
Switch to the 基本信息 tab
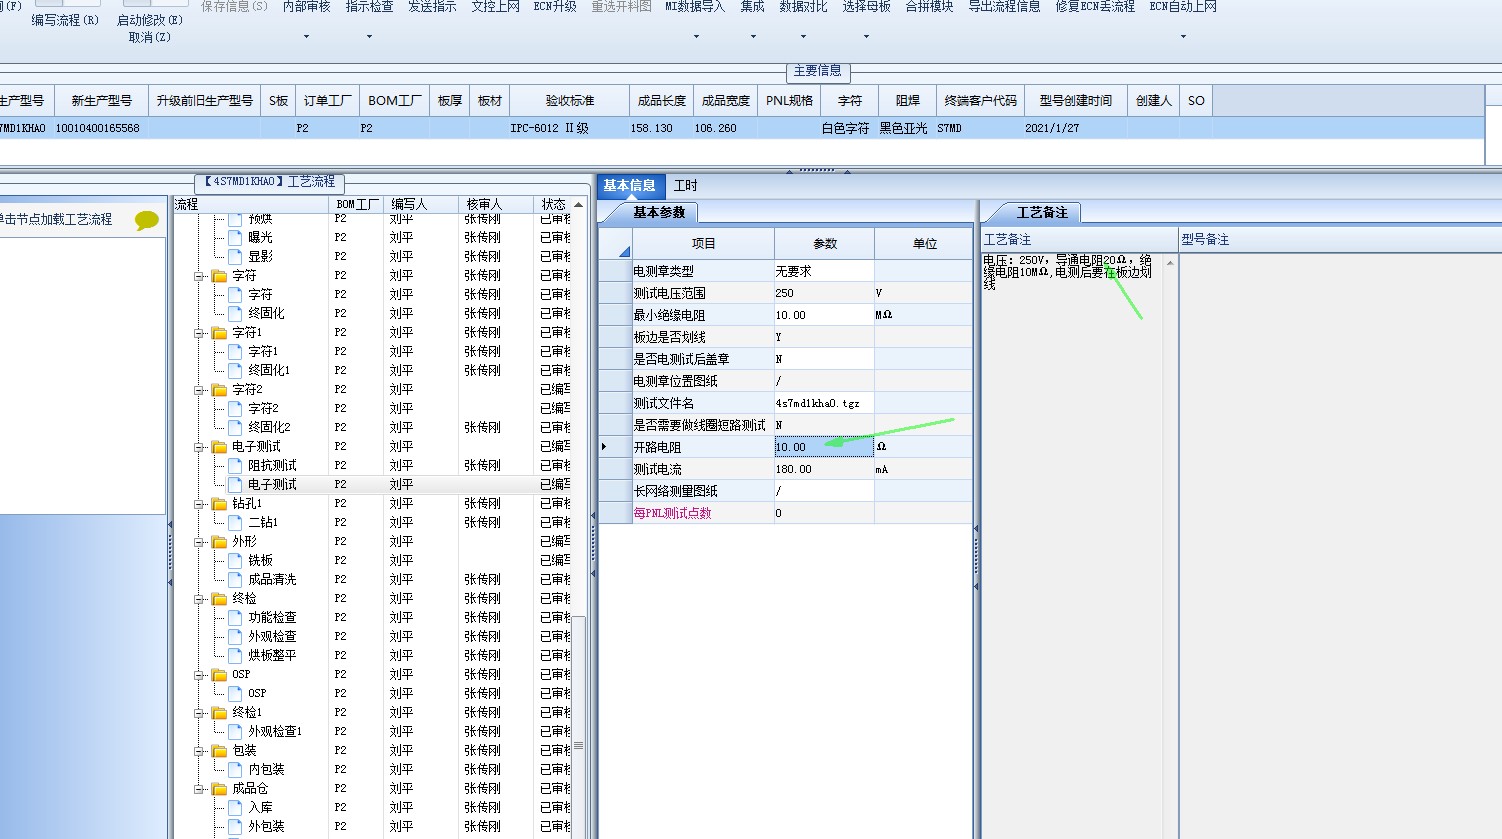(x=629, y=185)
